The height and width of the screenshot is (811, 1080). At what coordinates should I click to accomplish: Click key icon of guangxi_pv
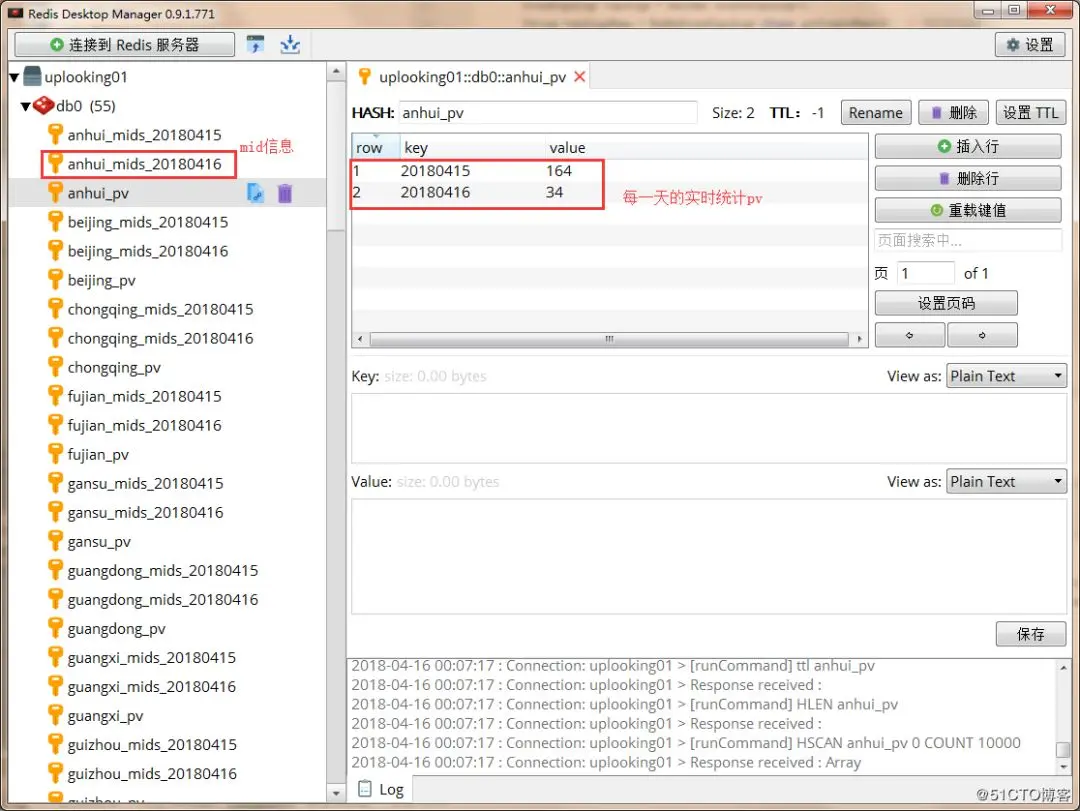coord(55,715)
